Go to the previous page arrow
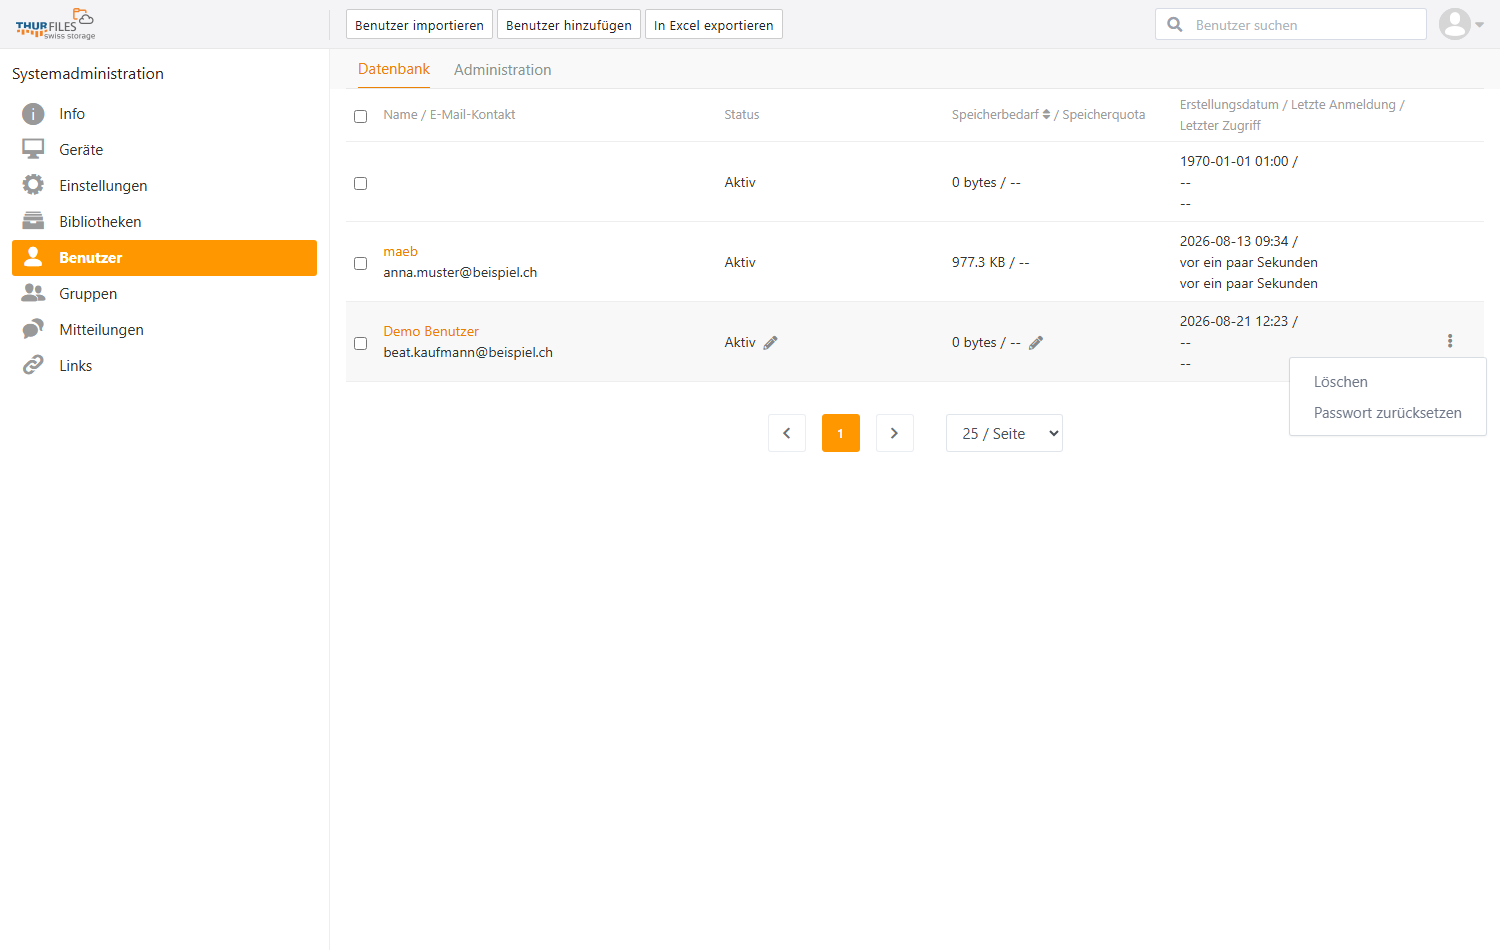This screenshot has width=1500, height=950. [x=787, y=433]
